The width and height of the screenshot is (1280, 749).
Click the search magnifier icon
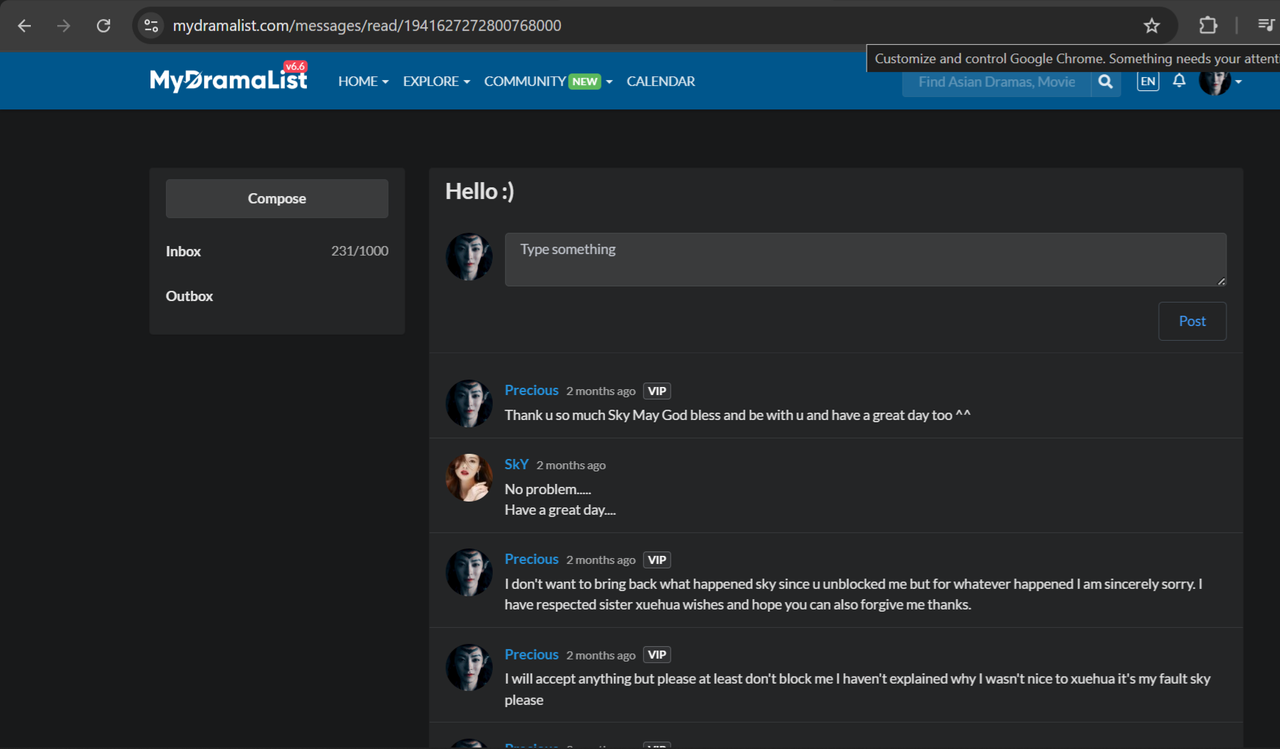tap(1105, 83)
